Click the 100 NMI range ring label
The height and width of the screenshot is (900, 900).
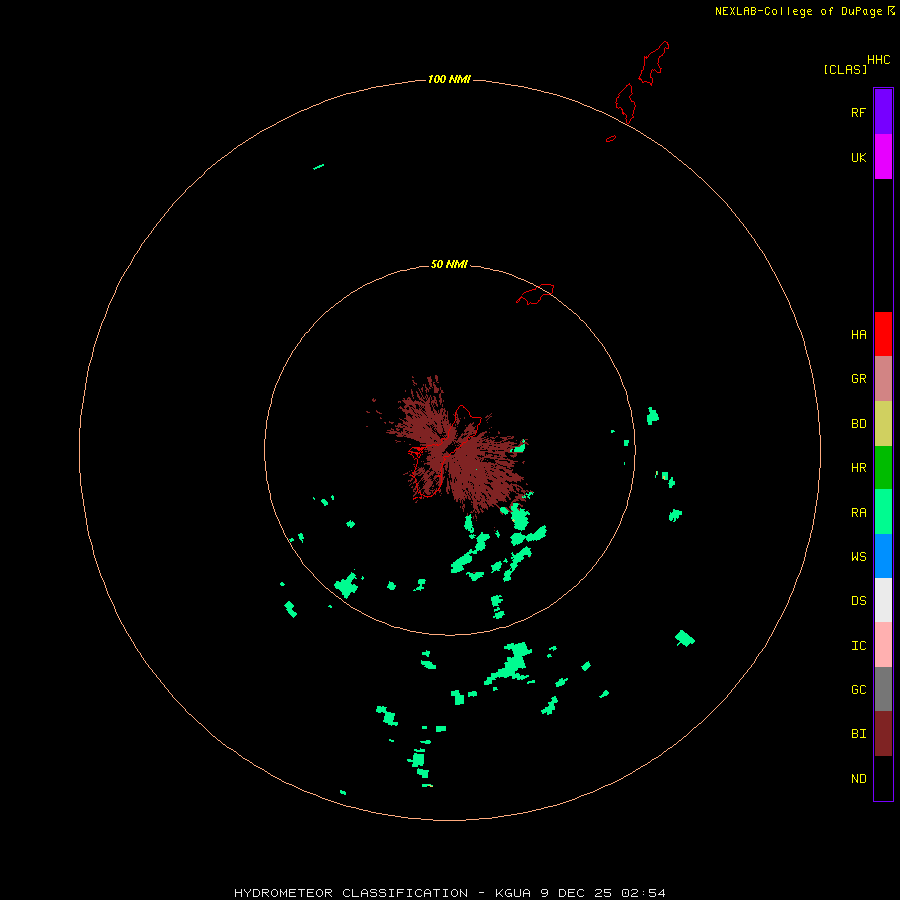pyautogui.click(x=449, y=79)
